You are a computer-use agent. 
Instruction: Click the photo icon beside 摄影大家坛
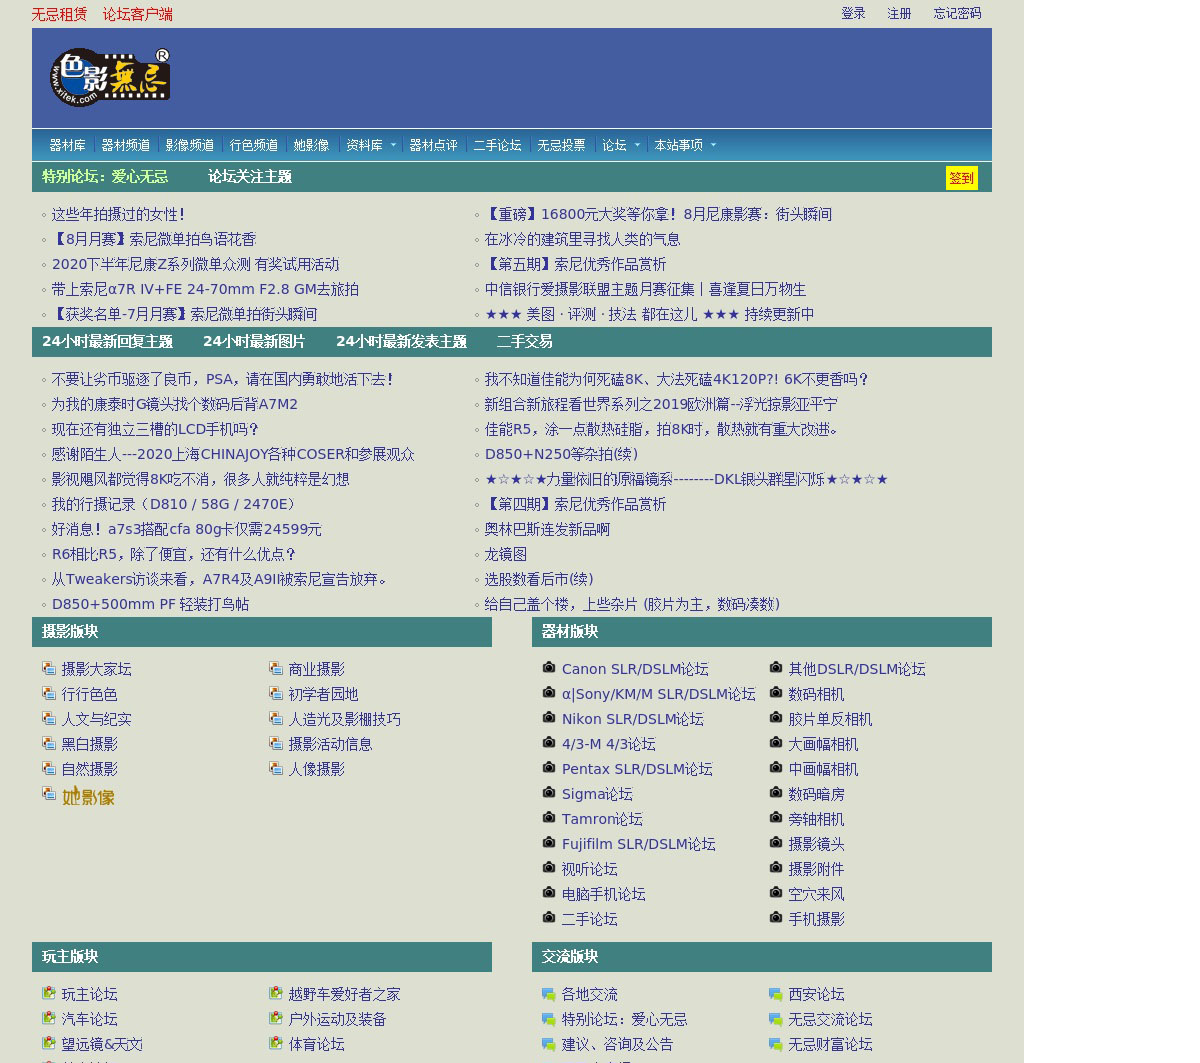click(49, 668)
